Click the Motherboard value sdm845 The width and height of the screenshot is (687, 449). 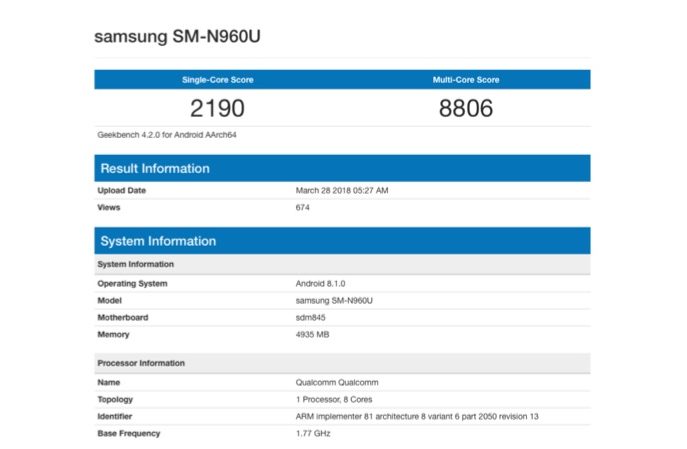[x=310, y=317]
